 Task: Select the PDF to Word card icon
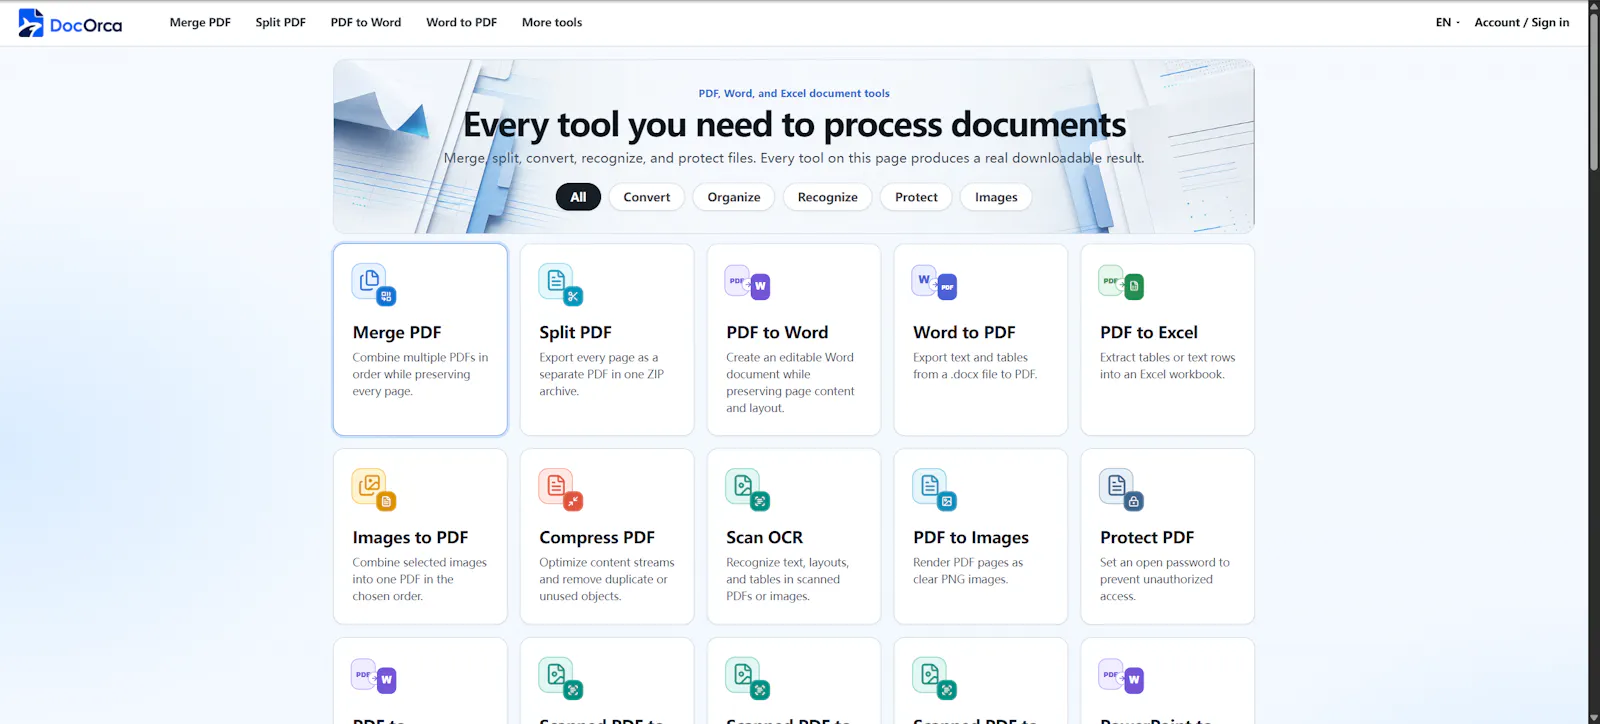748,285
